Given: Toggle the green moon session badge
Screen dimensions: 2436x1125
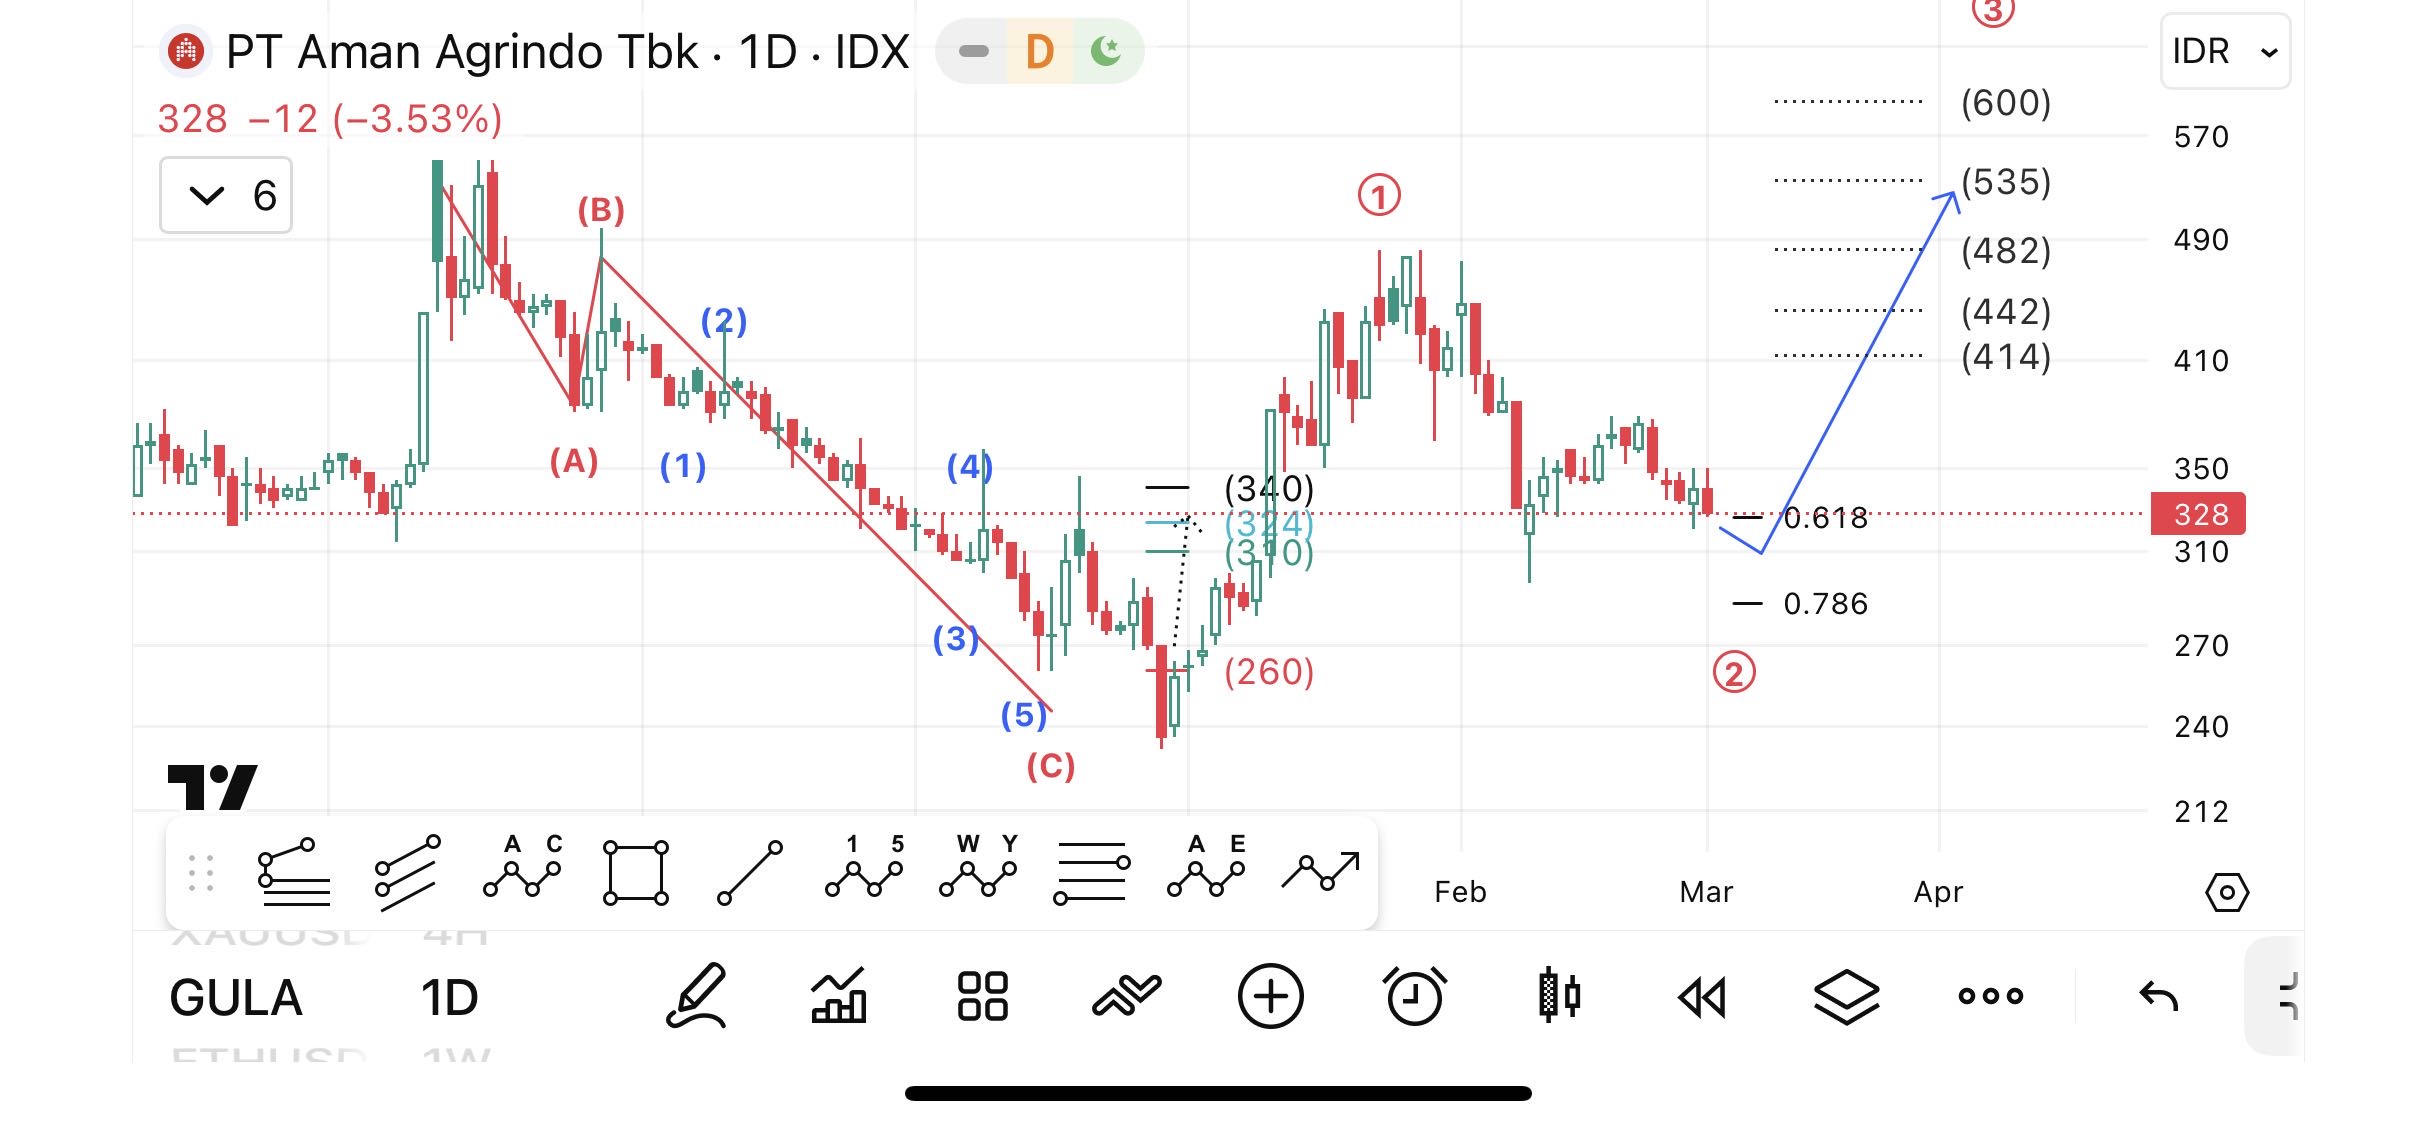Looking at the screenshot, I should [x=1106, y=51].
